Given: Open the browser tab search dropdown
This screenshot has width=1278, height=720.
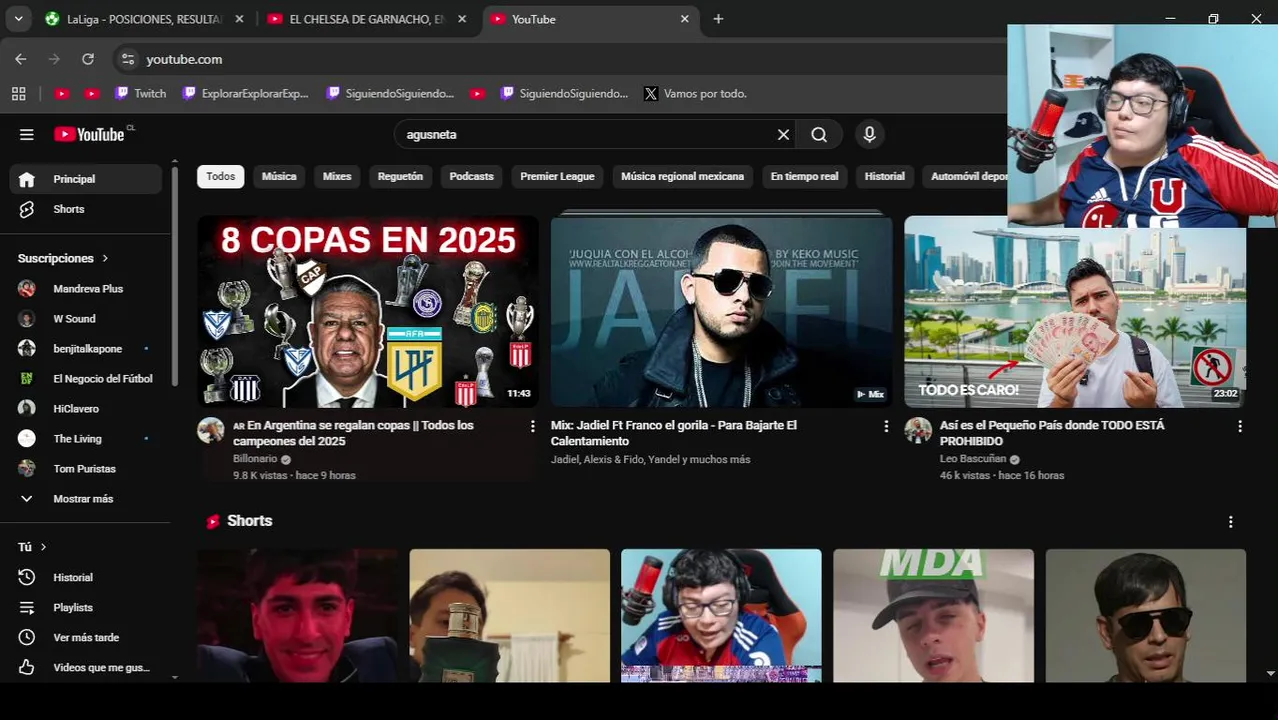Looking at the screenshot, I should (x=18, y=19).
